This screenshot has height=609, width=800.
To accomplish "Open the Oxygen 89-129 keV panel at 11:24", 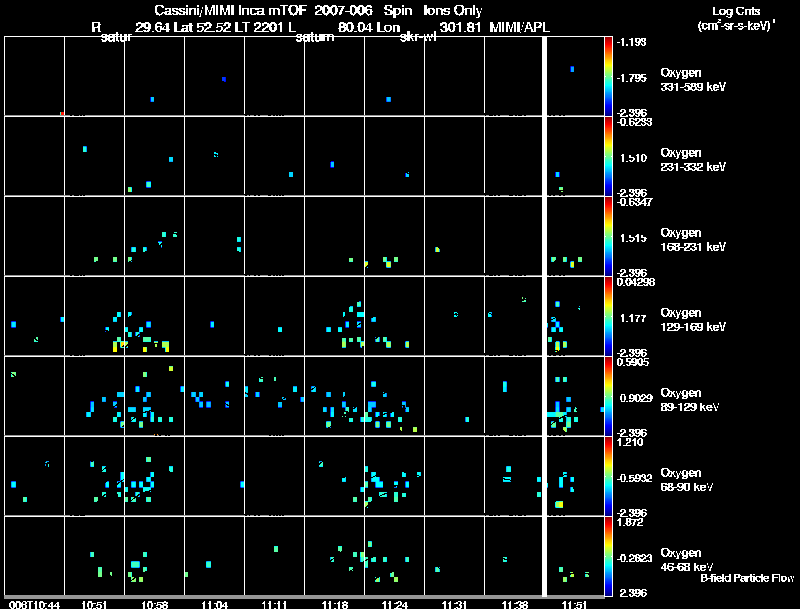I will [x=394, y=396].
